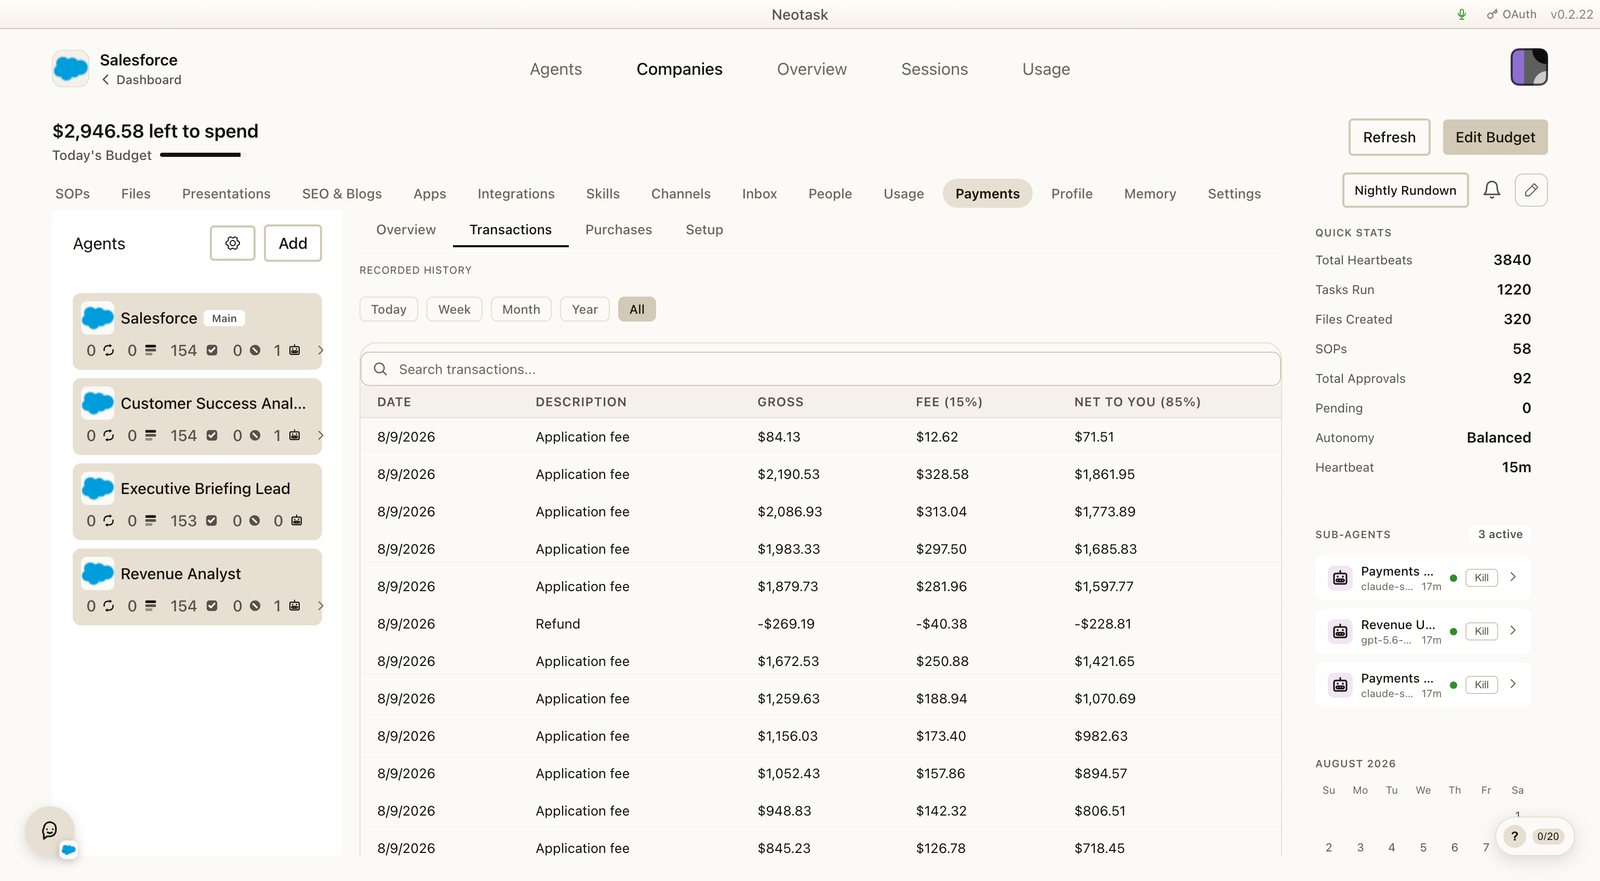Click Executive Briefing Lead cloud icon
This screenshot has height=881, width=1600.
pyautogui.click(x=97, y=488)
